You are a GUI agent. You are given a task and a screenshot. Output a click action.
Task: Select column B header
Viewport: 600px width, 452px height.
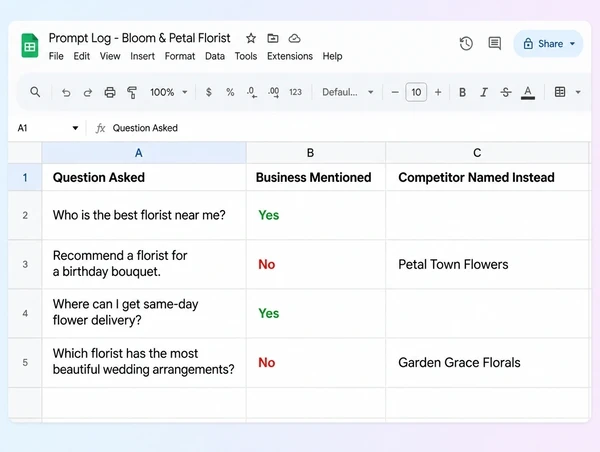[x=316, y=153]
